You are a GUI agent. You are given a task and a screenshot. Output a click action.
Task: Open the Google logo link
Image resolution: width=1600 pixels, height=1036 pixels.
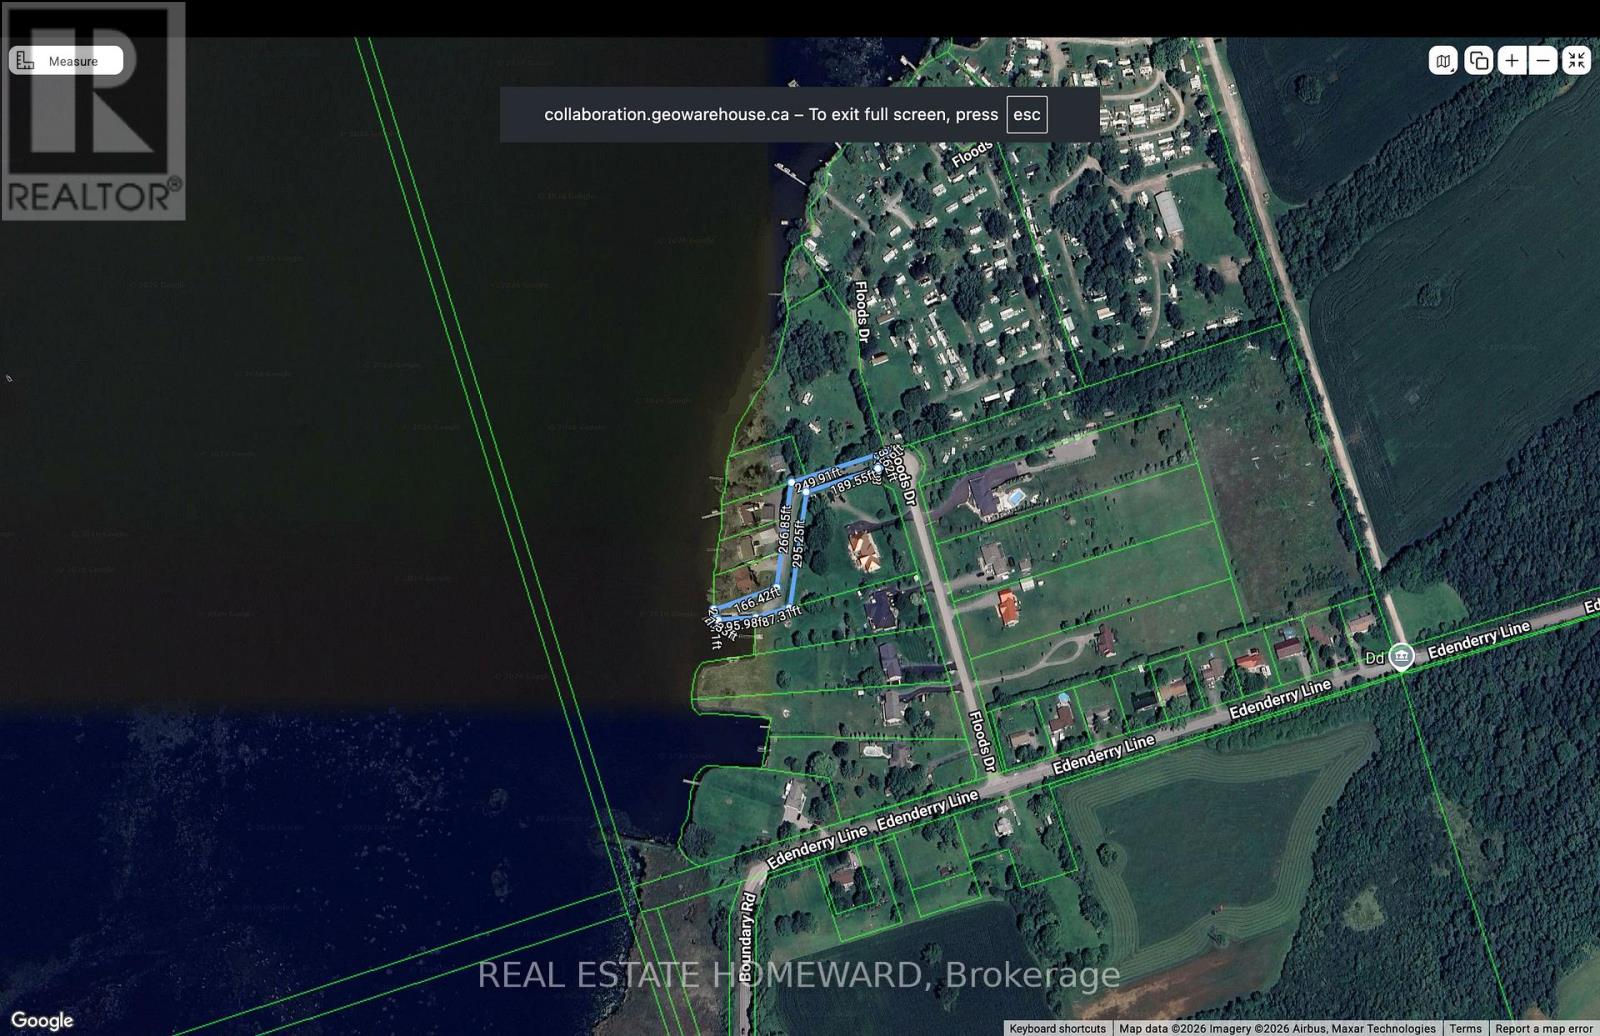click(43, 1020)
